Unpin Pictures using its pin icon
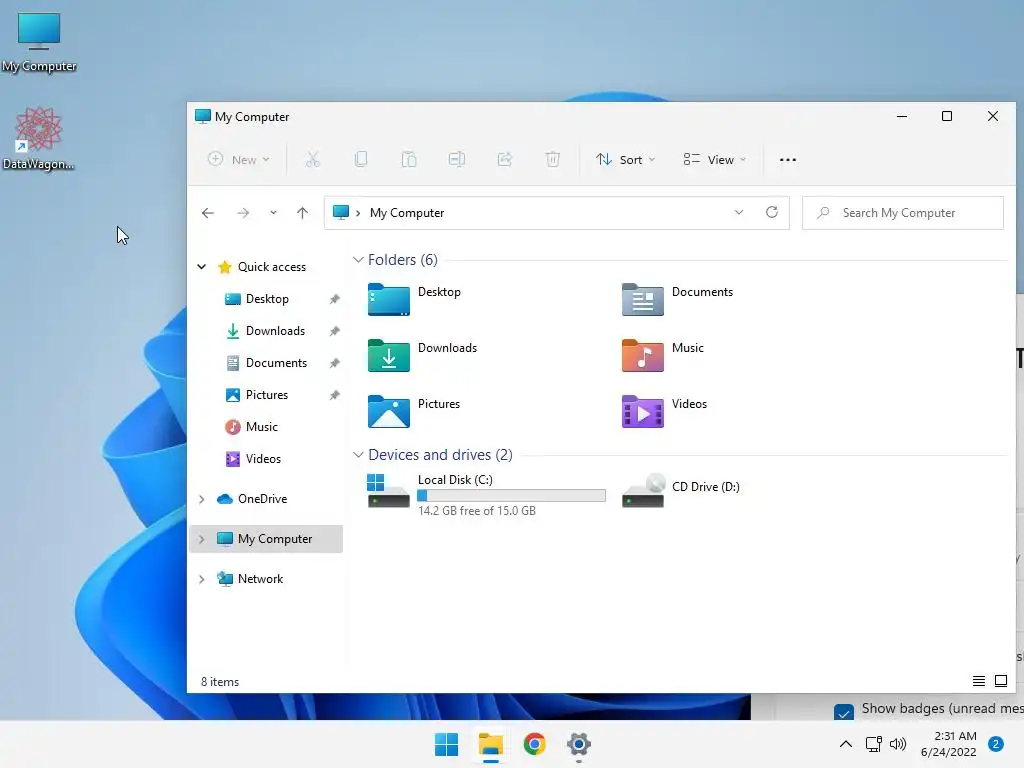The height and width of the screenshot is (768, 1024). click(x=334, y=395)
